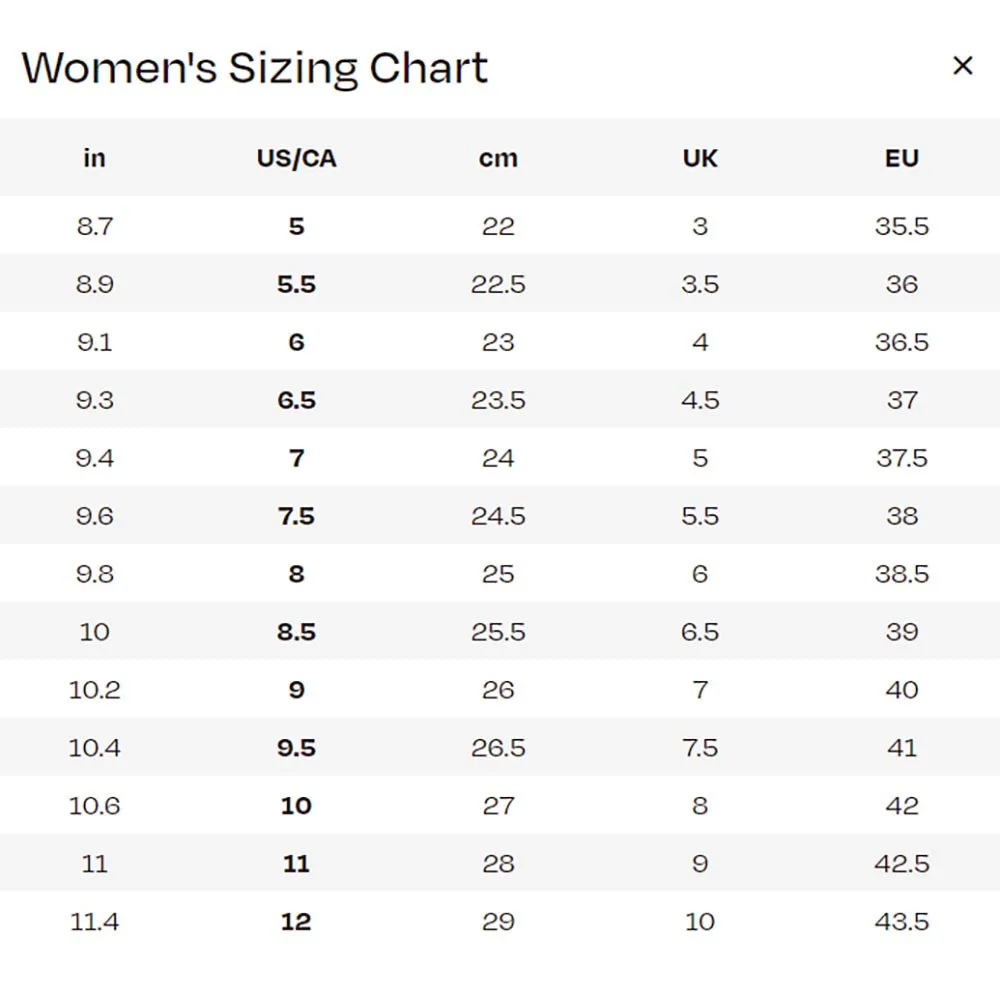Image resolution: width=1000 pixels, height=1000 pixels.
Task: Click UK size 8 cell
Action: tap(699, 806)
